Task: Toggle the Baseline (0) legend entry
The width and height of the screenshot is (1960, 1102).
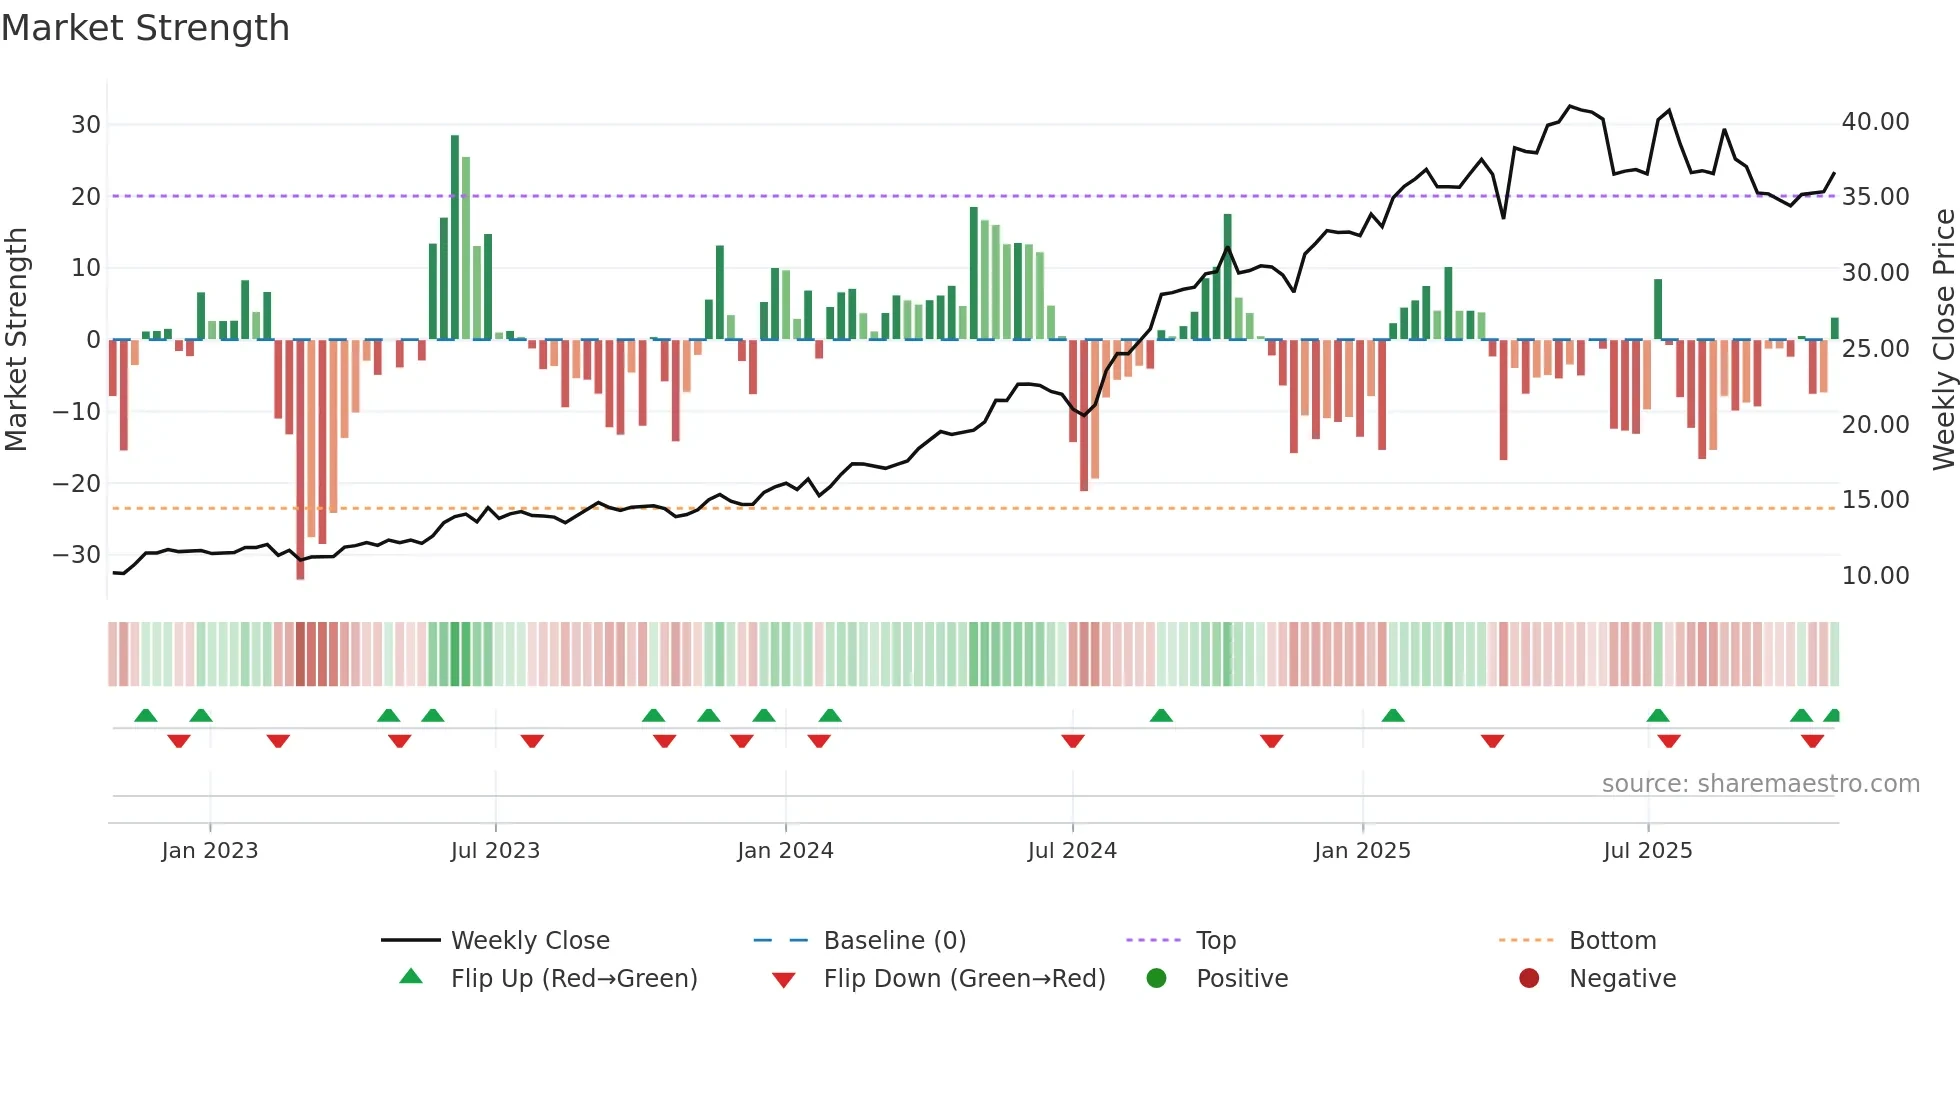Action: pyautogui.click(x=894, y=940)
